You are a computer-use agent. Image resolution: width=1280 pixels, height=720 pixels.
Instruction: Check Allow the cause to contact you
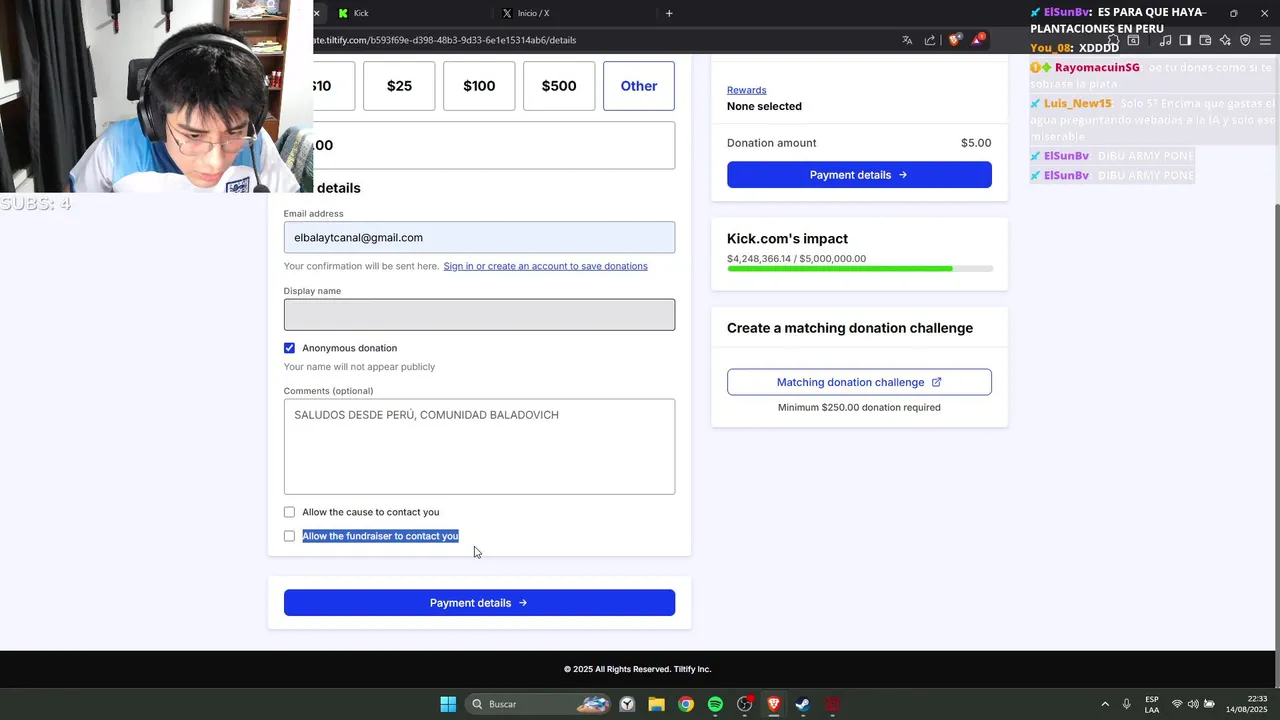pyautogui.click(x=289, y=512)
